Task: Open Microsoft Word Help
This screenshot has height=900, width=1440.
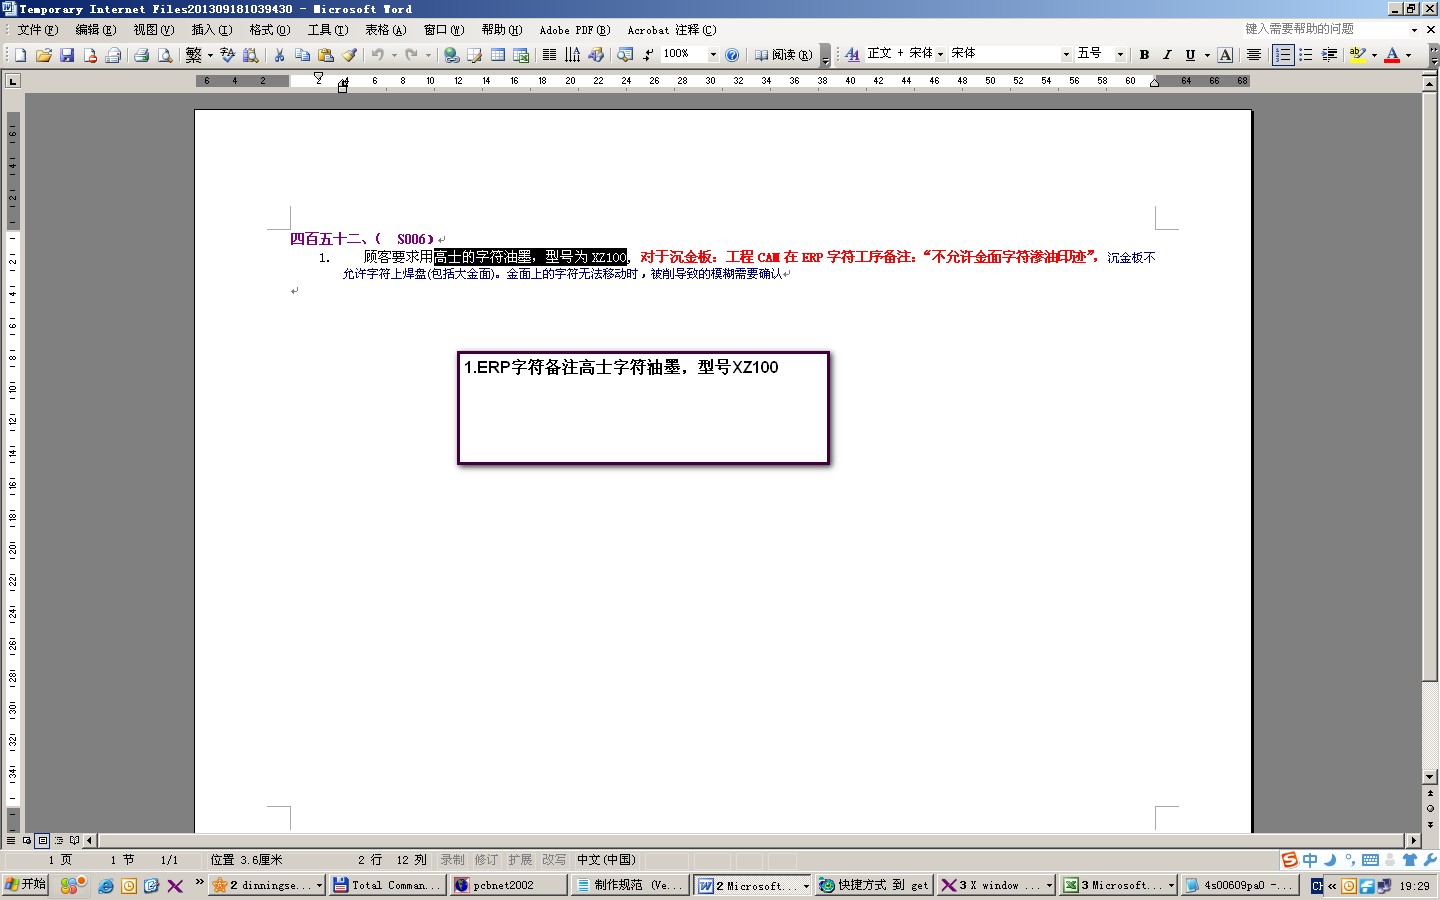Action: tap(732, 55)
